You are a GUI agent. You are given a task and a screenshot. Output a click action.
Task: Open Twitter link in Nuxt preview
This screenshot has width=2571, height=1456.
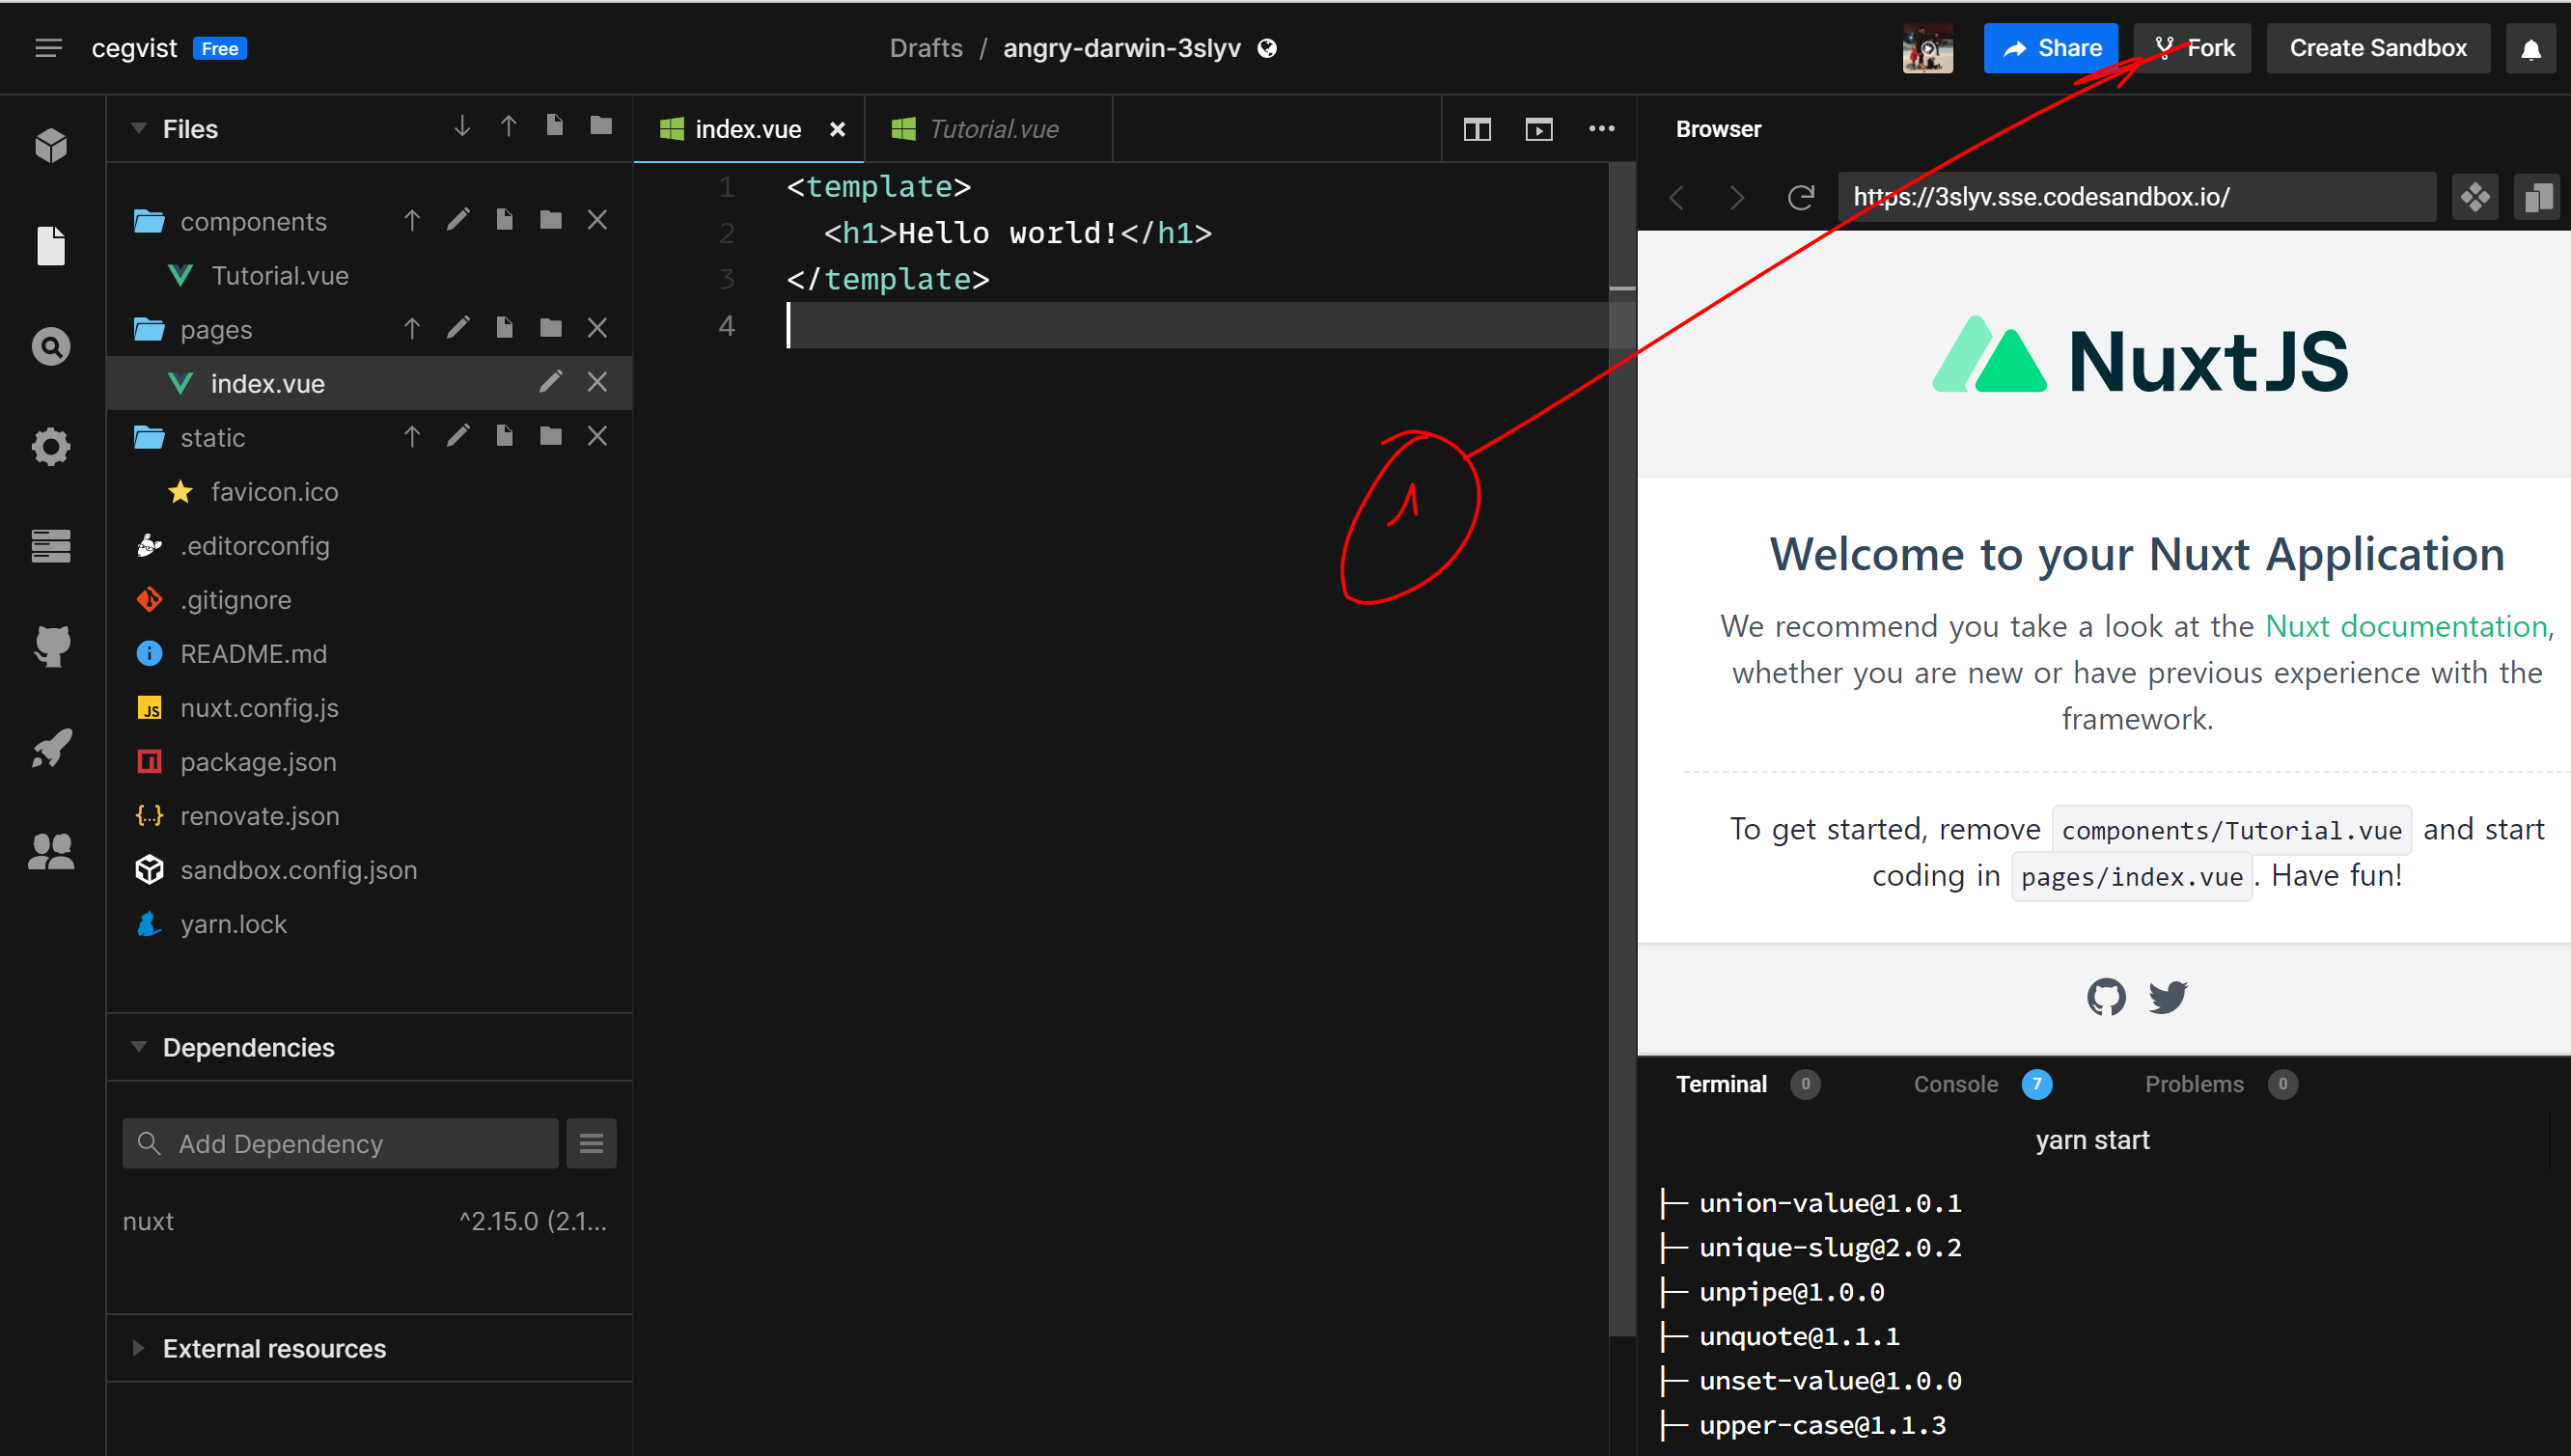pos(2168,997)
